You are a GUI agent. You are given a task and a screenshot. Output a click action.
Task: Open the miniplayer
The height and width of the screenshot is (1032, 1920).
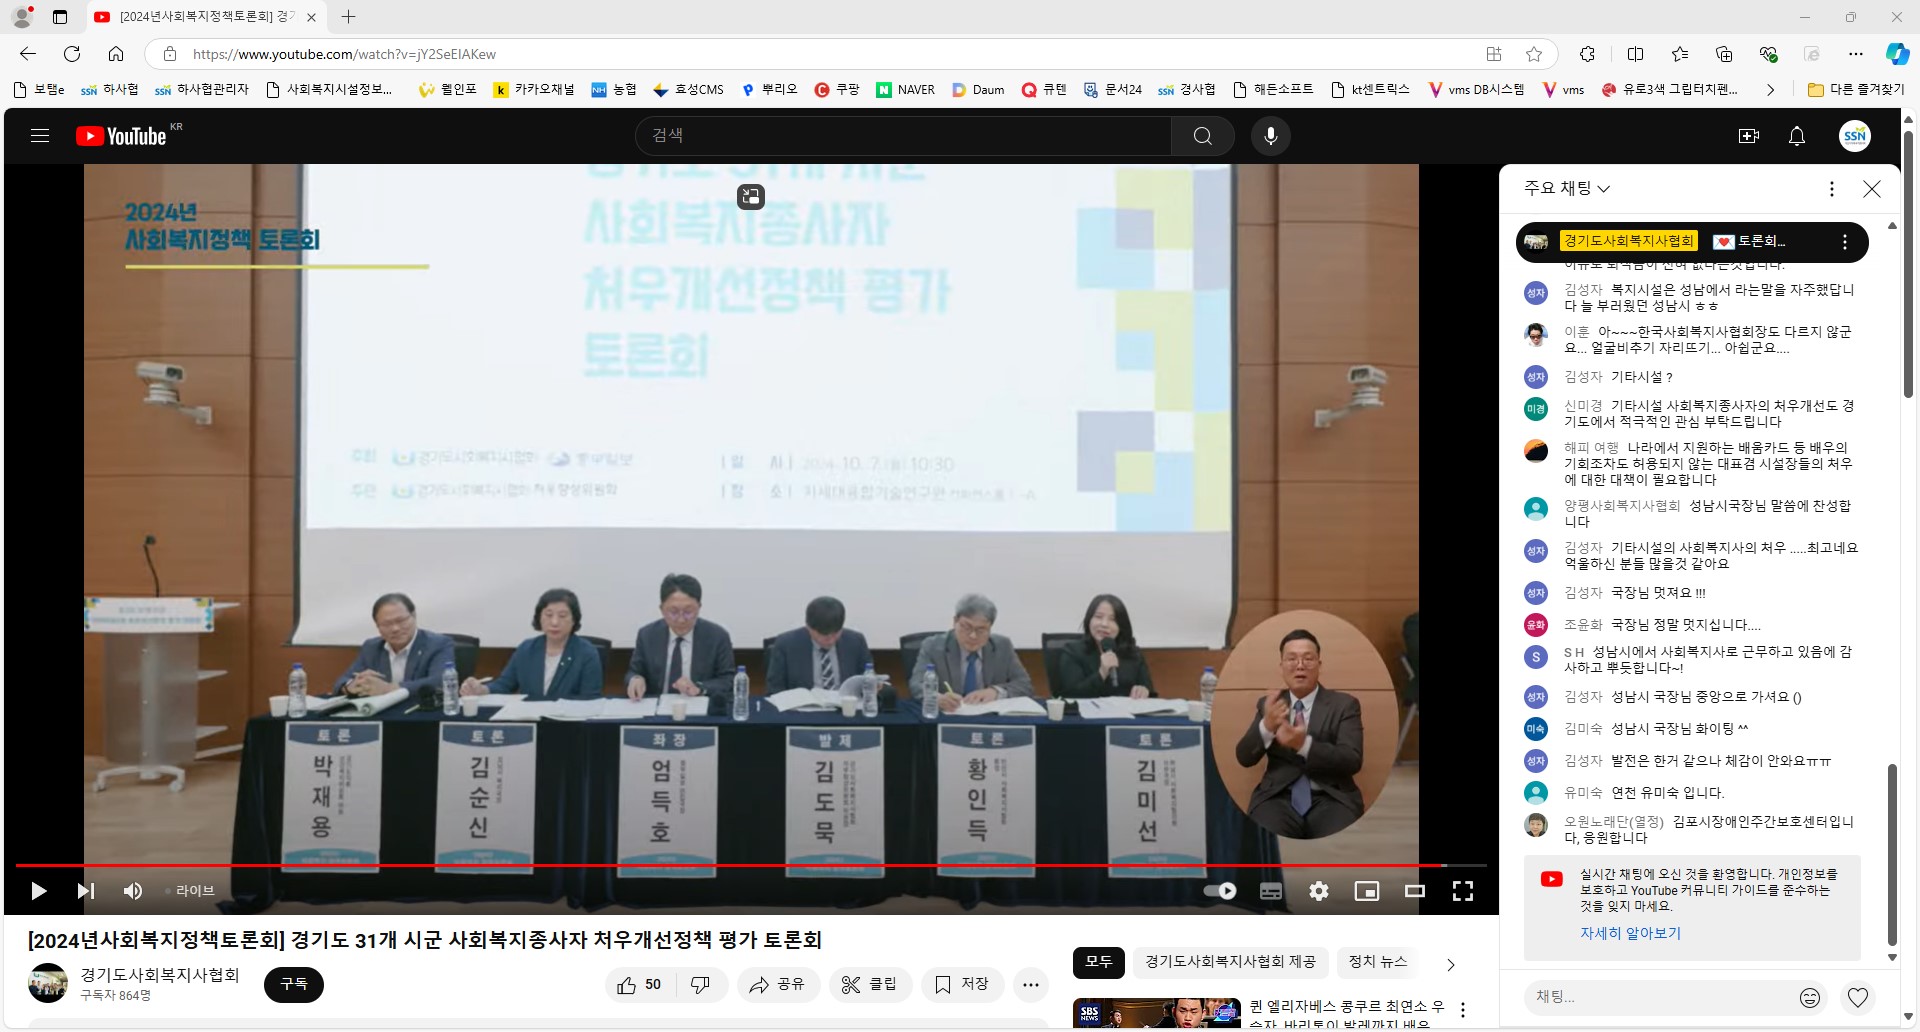(x=1366, y=891)
